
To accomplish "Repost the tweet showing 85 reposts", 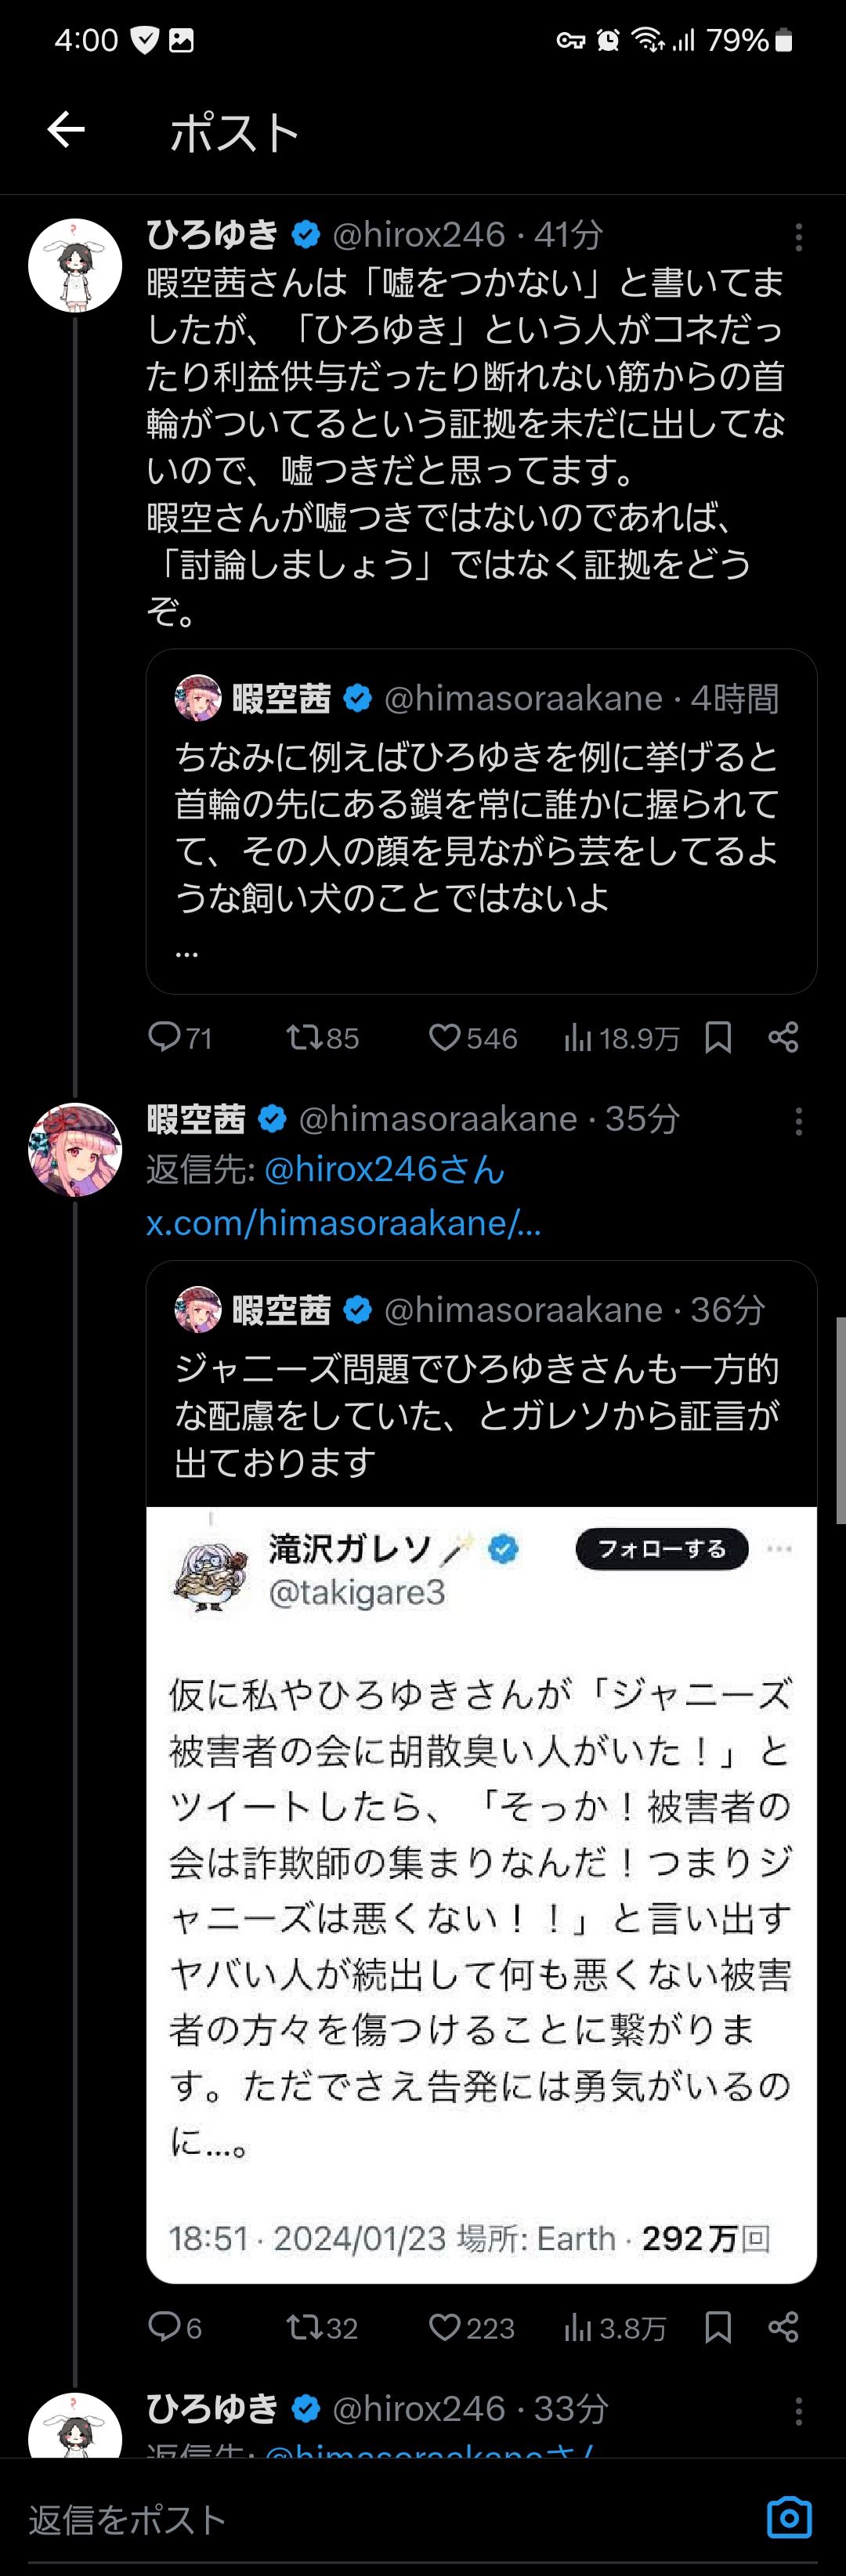I will (322, 1037).
